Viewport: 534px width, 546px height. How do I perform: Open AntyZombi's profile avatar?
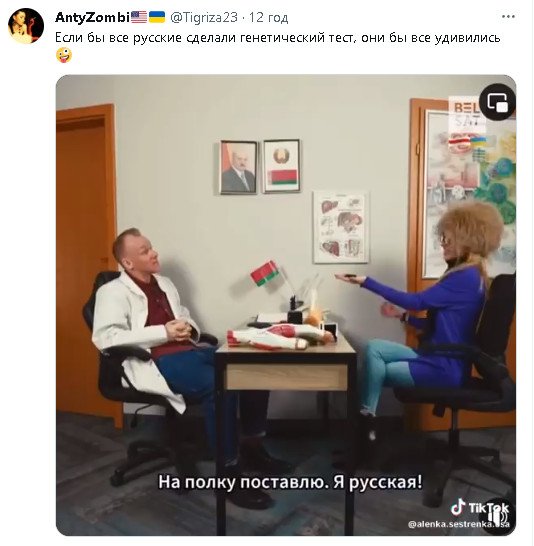(x=26, y=26)
